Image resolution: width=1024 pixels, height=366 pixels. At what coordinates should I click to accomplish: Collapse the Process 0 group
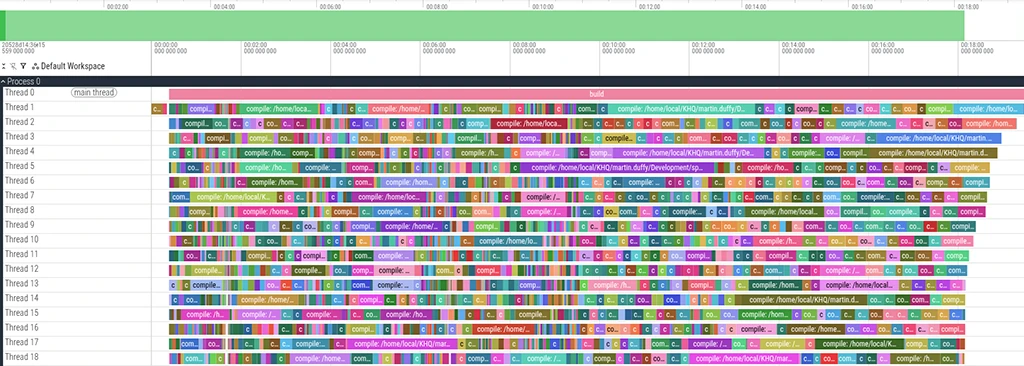(x=4, y=82)
